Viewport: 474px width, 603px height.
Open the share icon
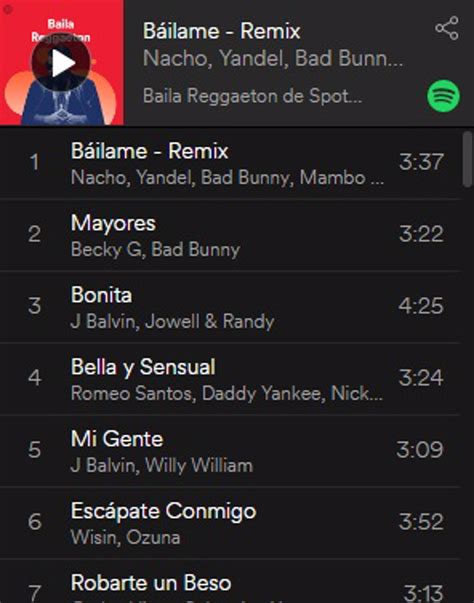pyautogui.click(x=447, y=28)
